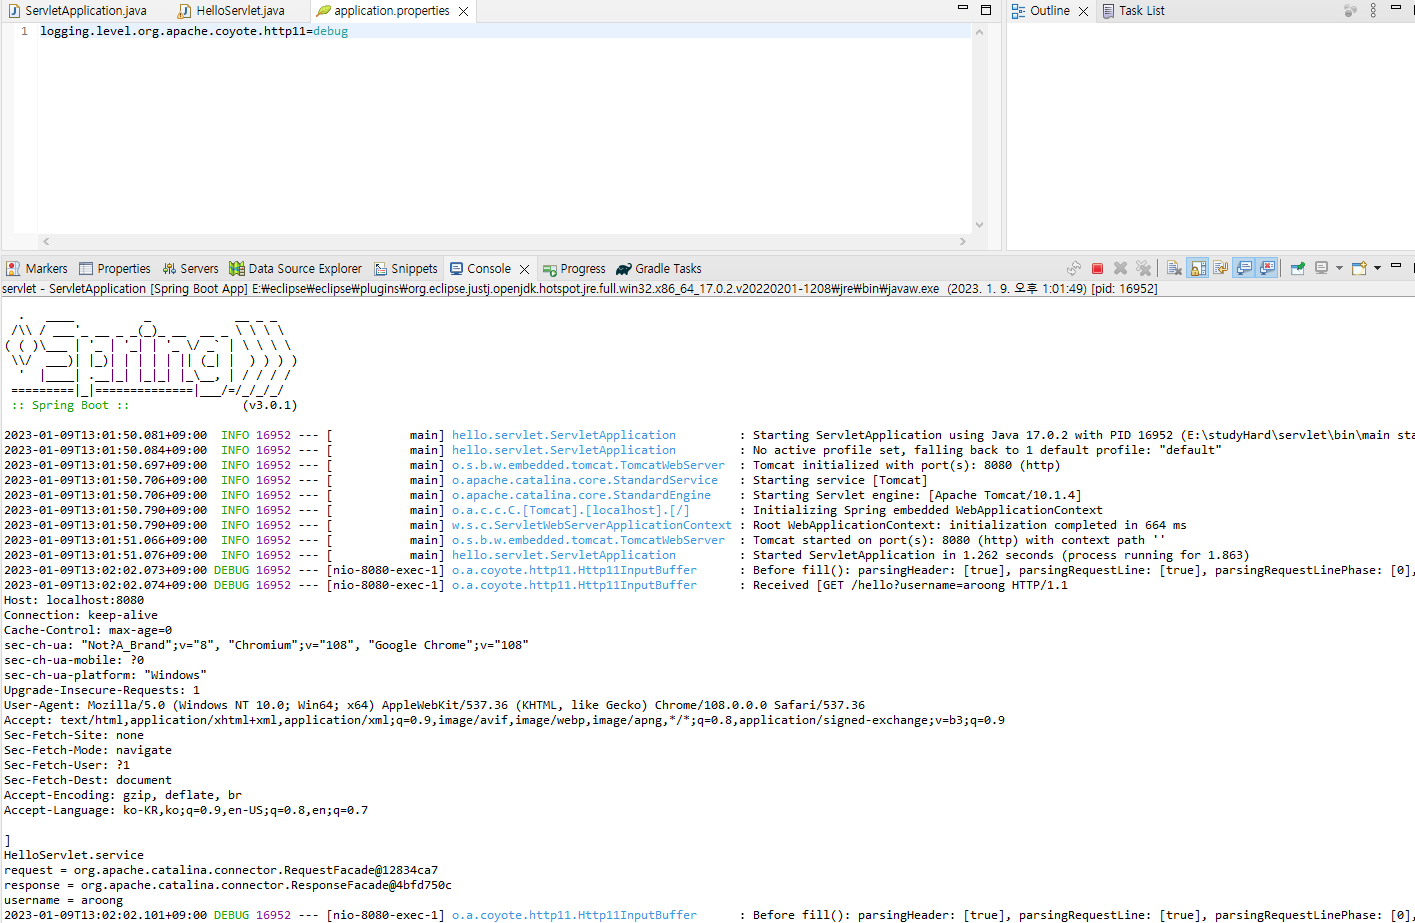This screenshot has width=1415, height=923.
Task: Click the Markers tab icon
Action: pyautogui.click(x=13, y=269)
